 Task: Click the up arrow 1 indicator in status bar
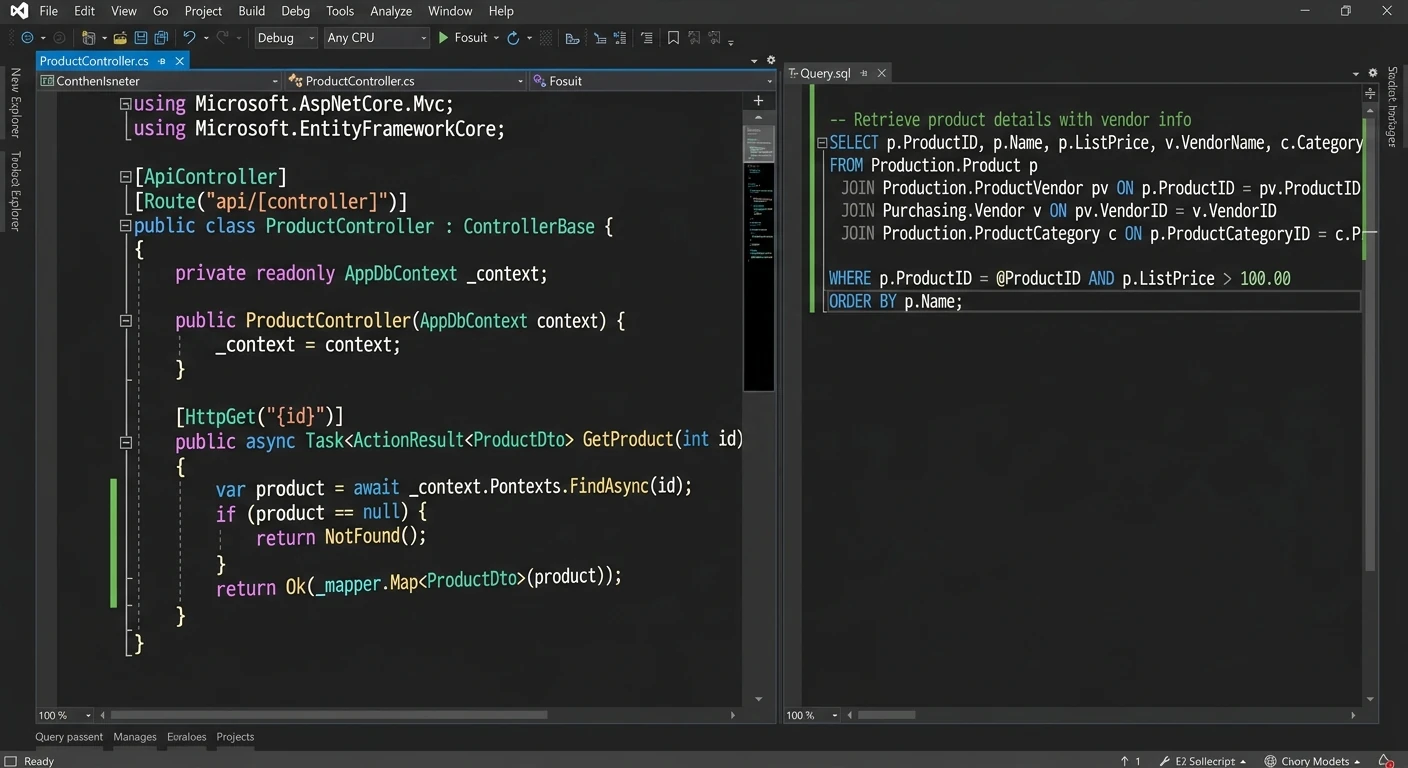(x=1131, y=761)
